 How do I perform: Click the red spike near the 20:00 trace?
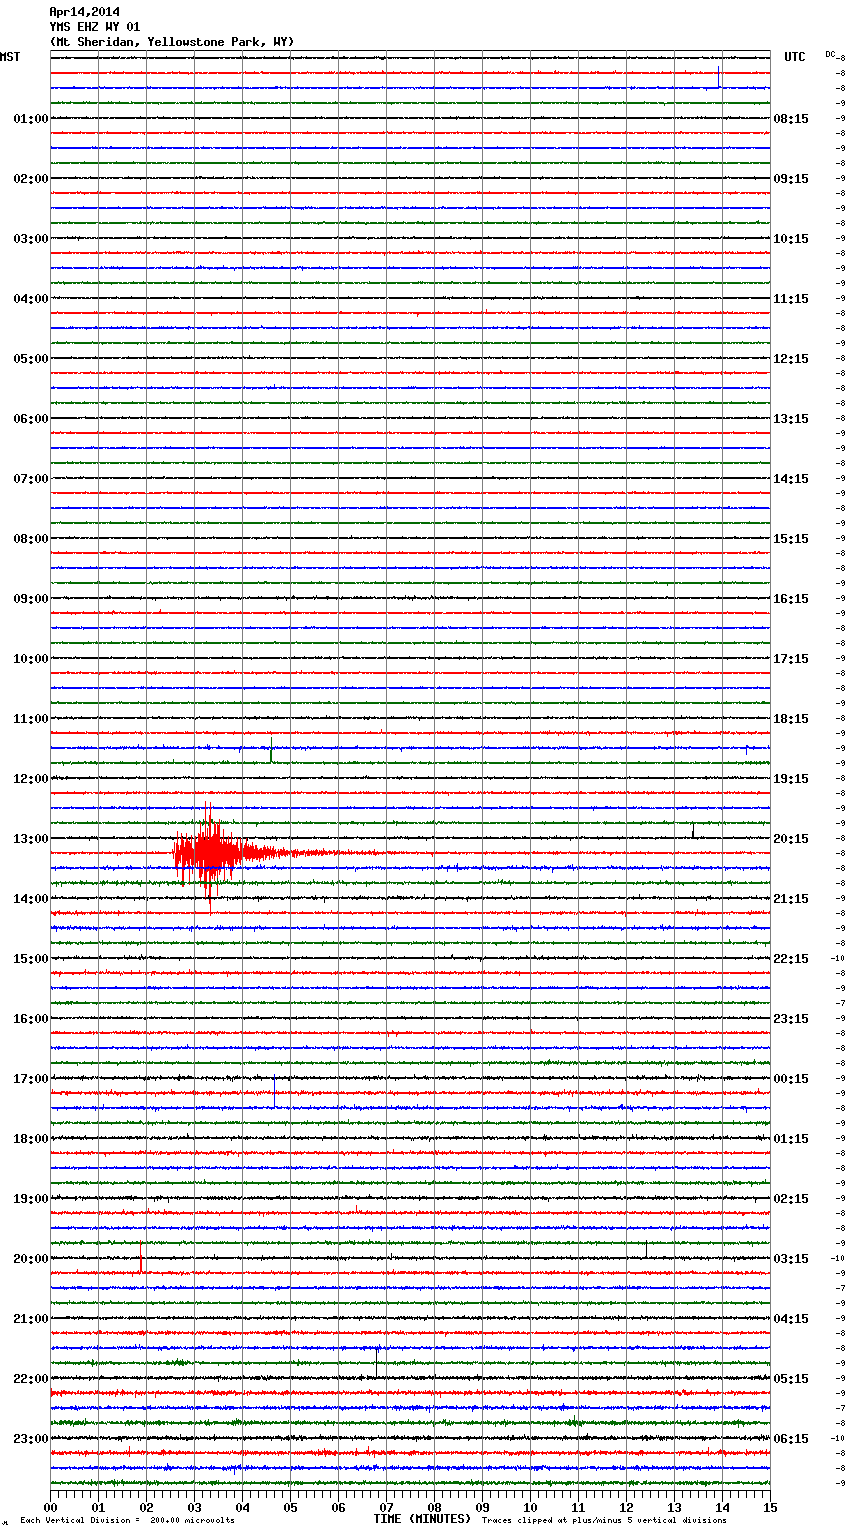tap(141, 1258)
